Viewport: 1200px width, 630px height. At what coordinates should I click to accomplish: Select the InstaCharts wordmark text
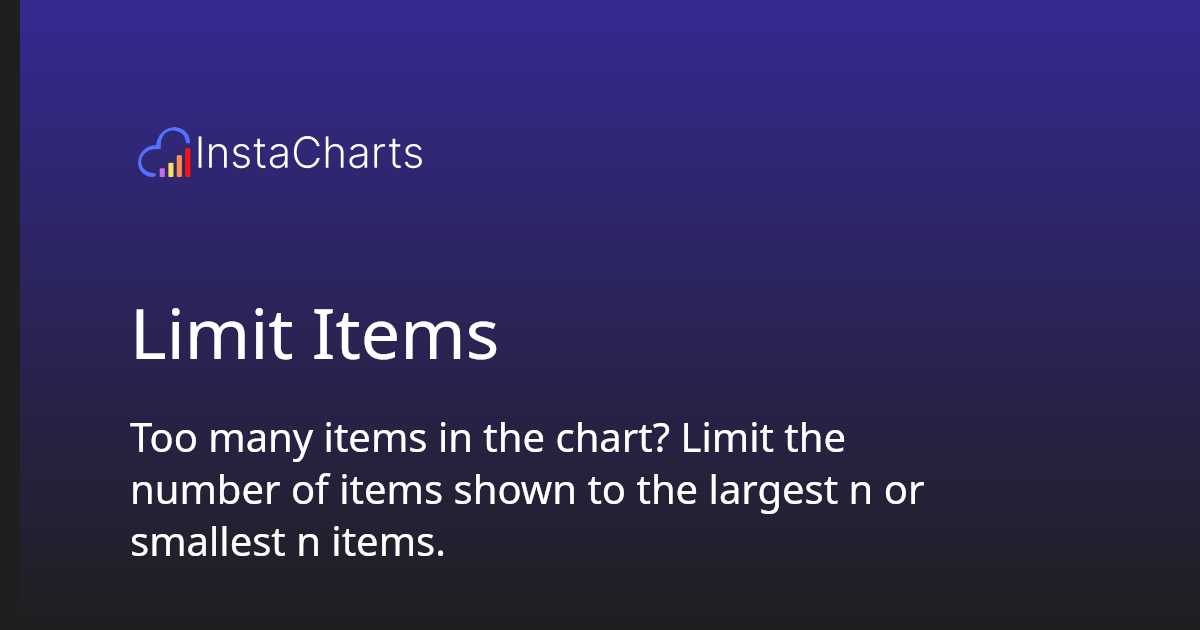point(310,154)
